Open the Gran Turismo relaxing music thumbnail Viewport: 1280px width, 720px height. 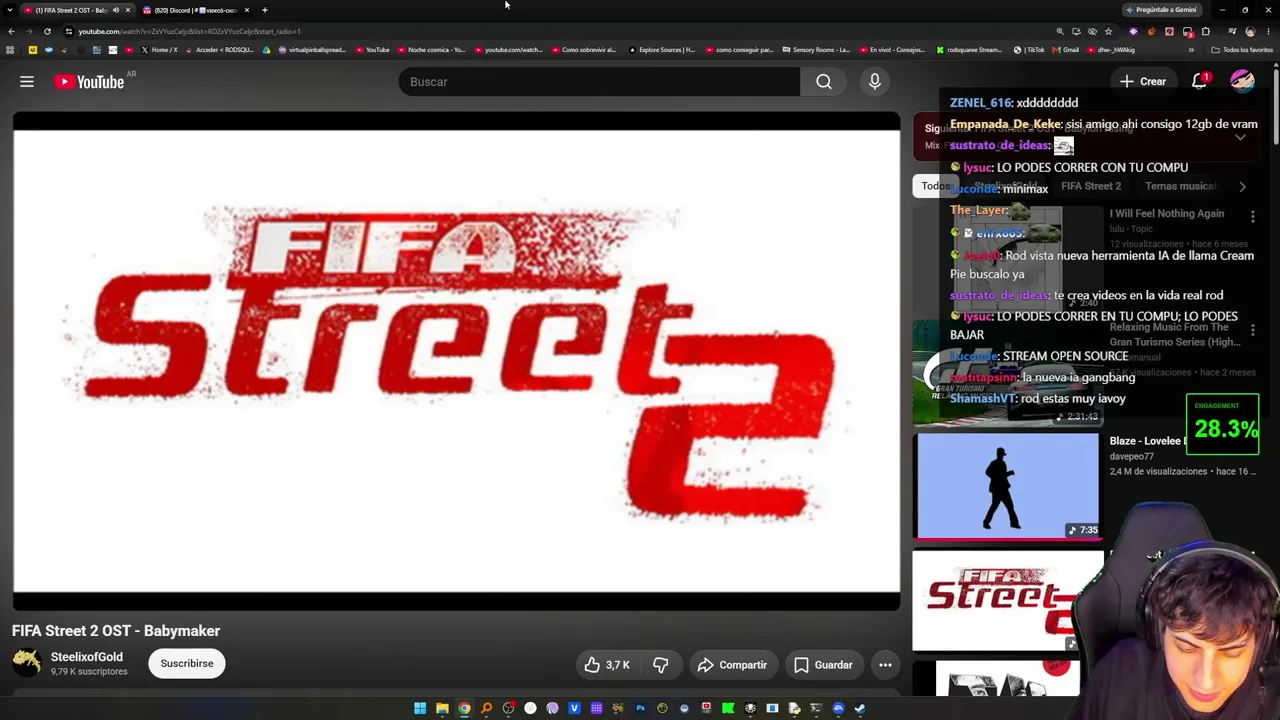pos(1007,373)
